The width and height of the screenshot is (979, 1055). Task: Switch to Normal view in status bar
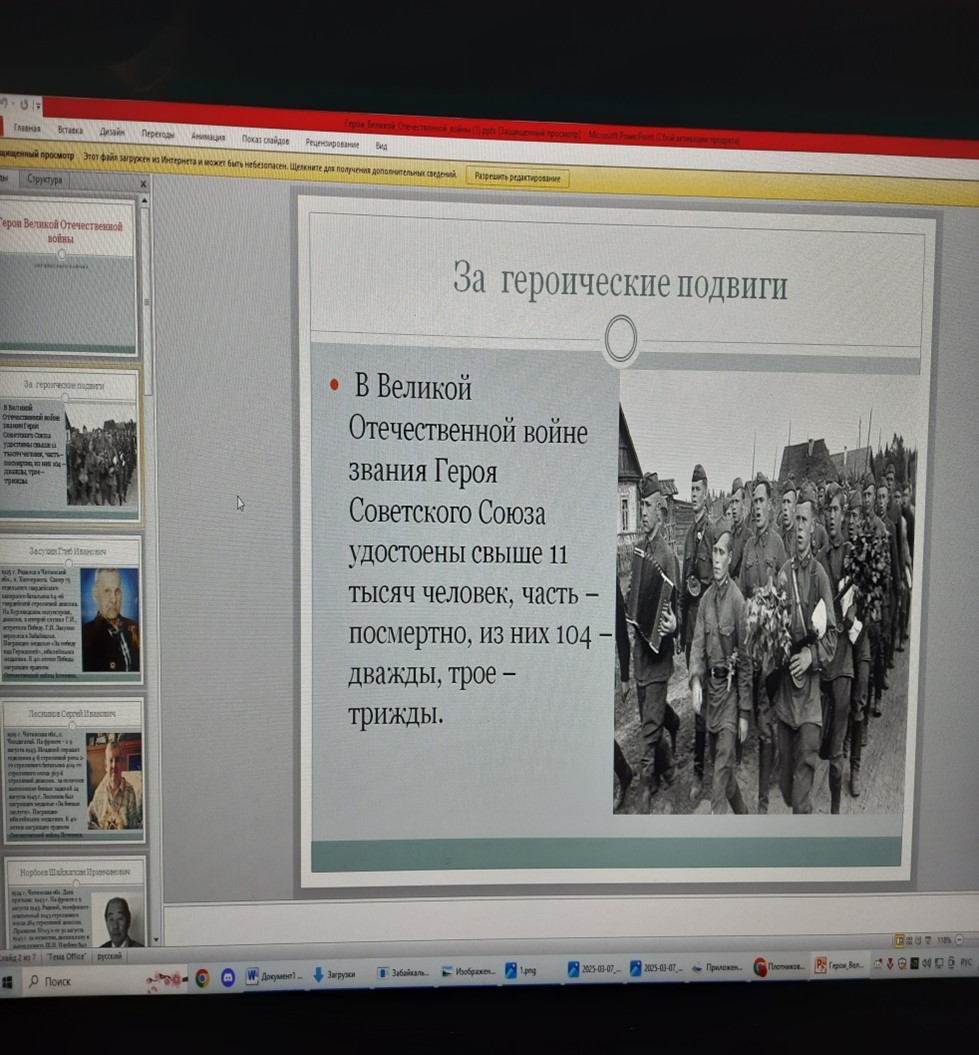click(899, 940)
